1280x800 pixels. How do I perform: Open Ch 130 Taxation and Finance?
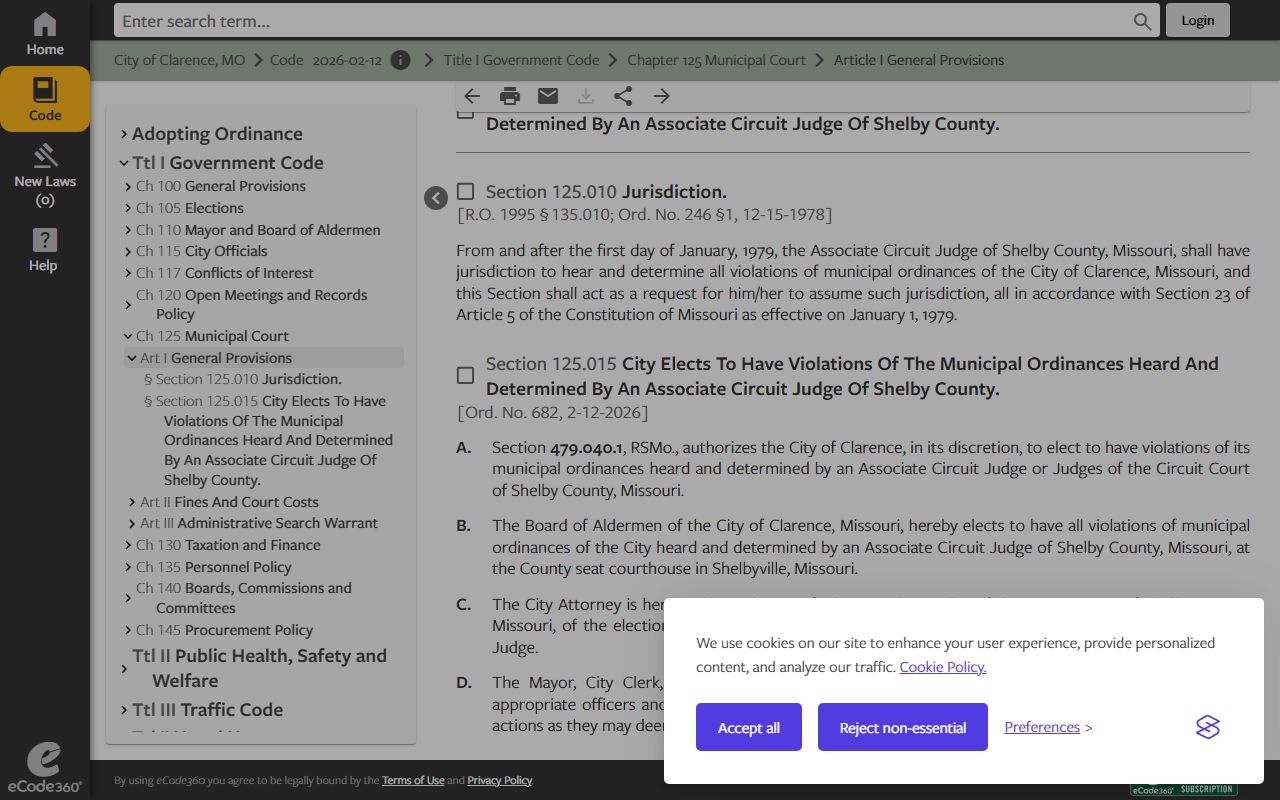(x=228, y=545)
